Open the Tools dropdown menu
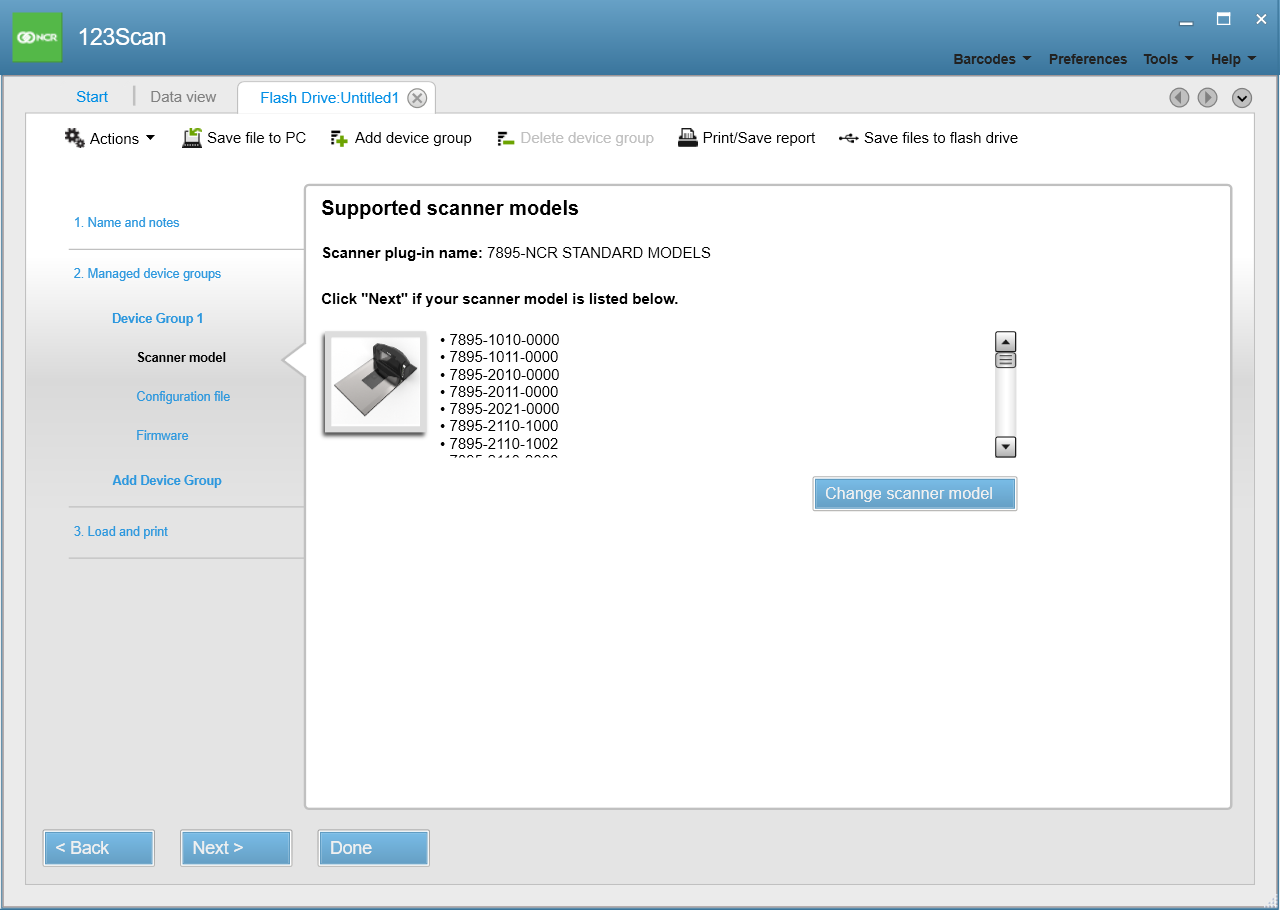 1167,59
